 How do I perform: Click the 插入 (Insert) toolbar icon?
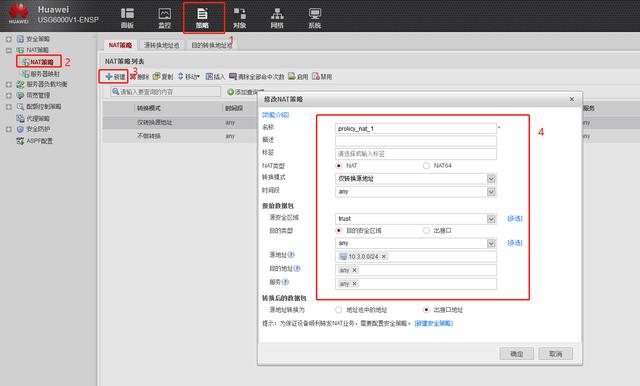point(209,76)
